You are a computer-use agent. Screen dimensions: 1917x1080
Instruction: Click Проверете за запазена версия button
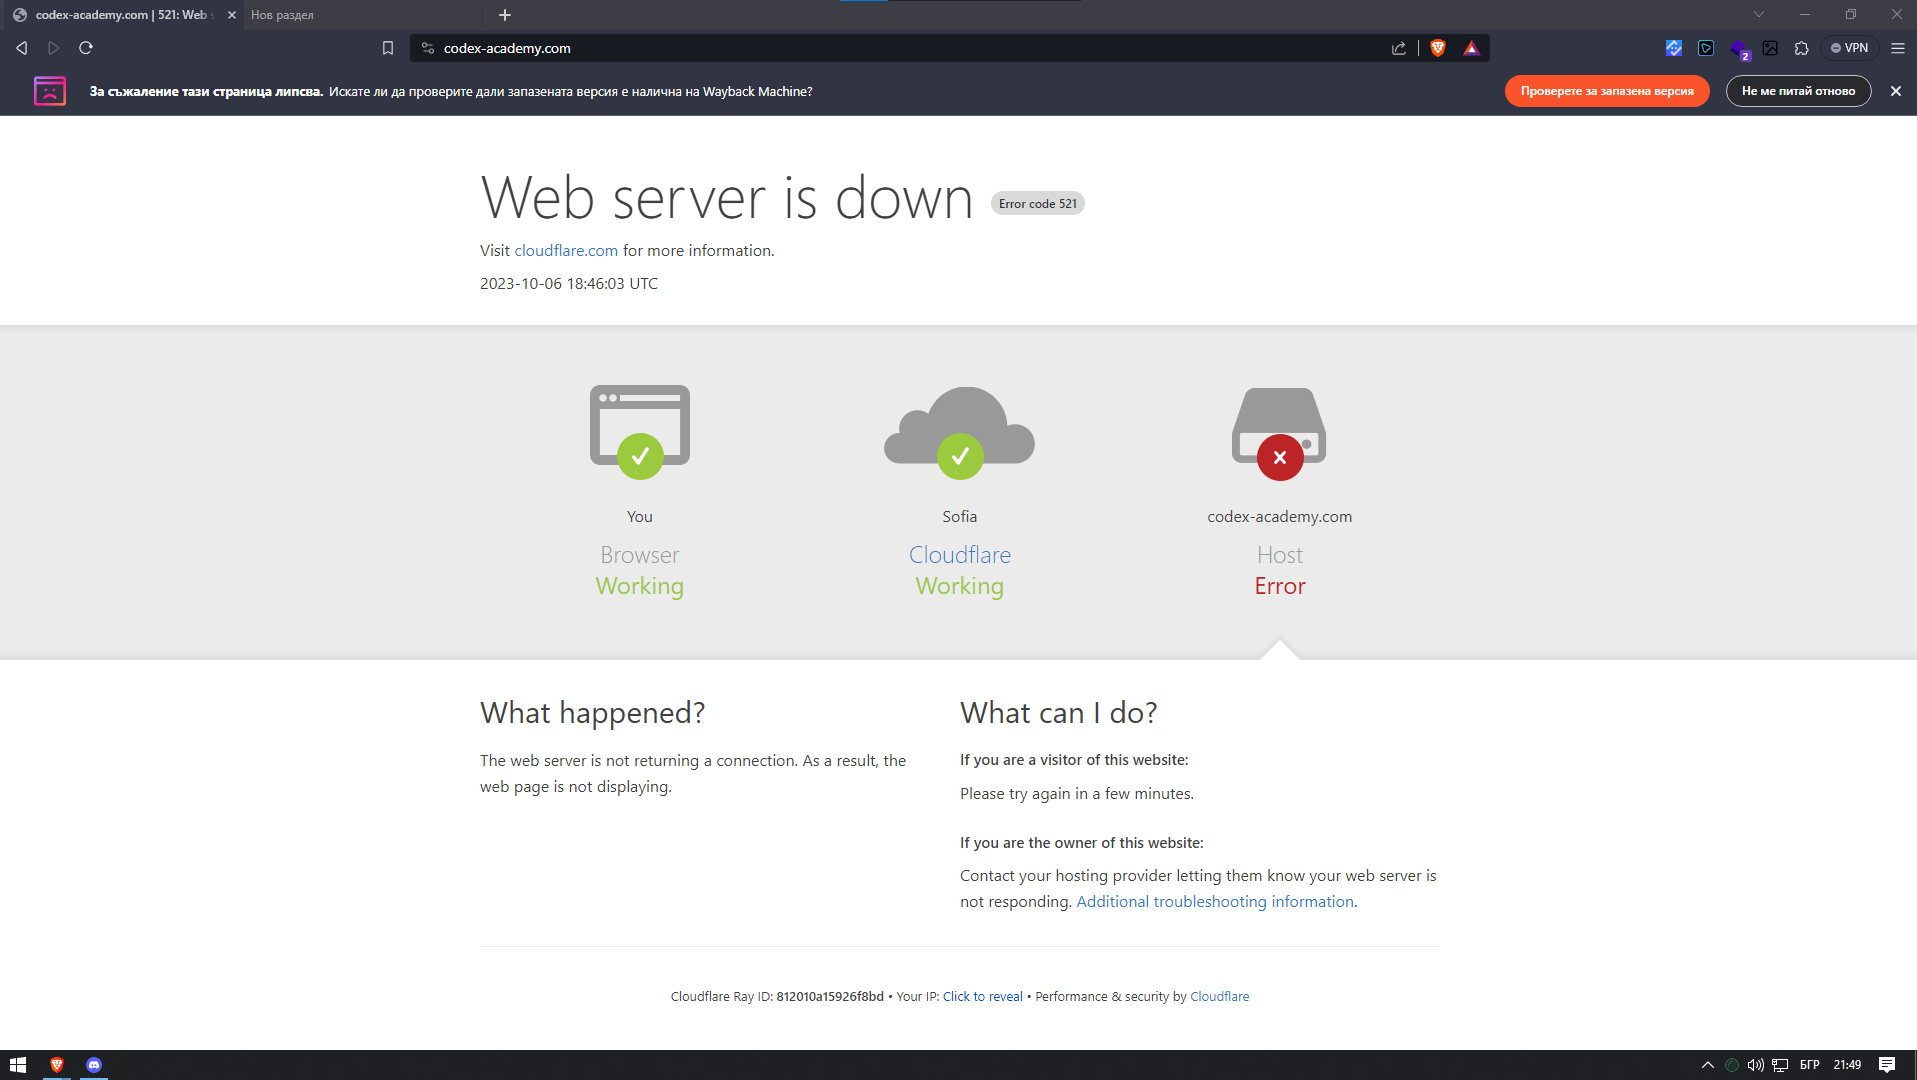point(1607,91)
